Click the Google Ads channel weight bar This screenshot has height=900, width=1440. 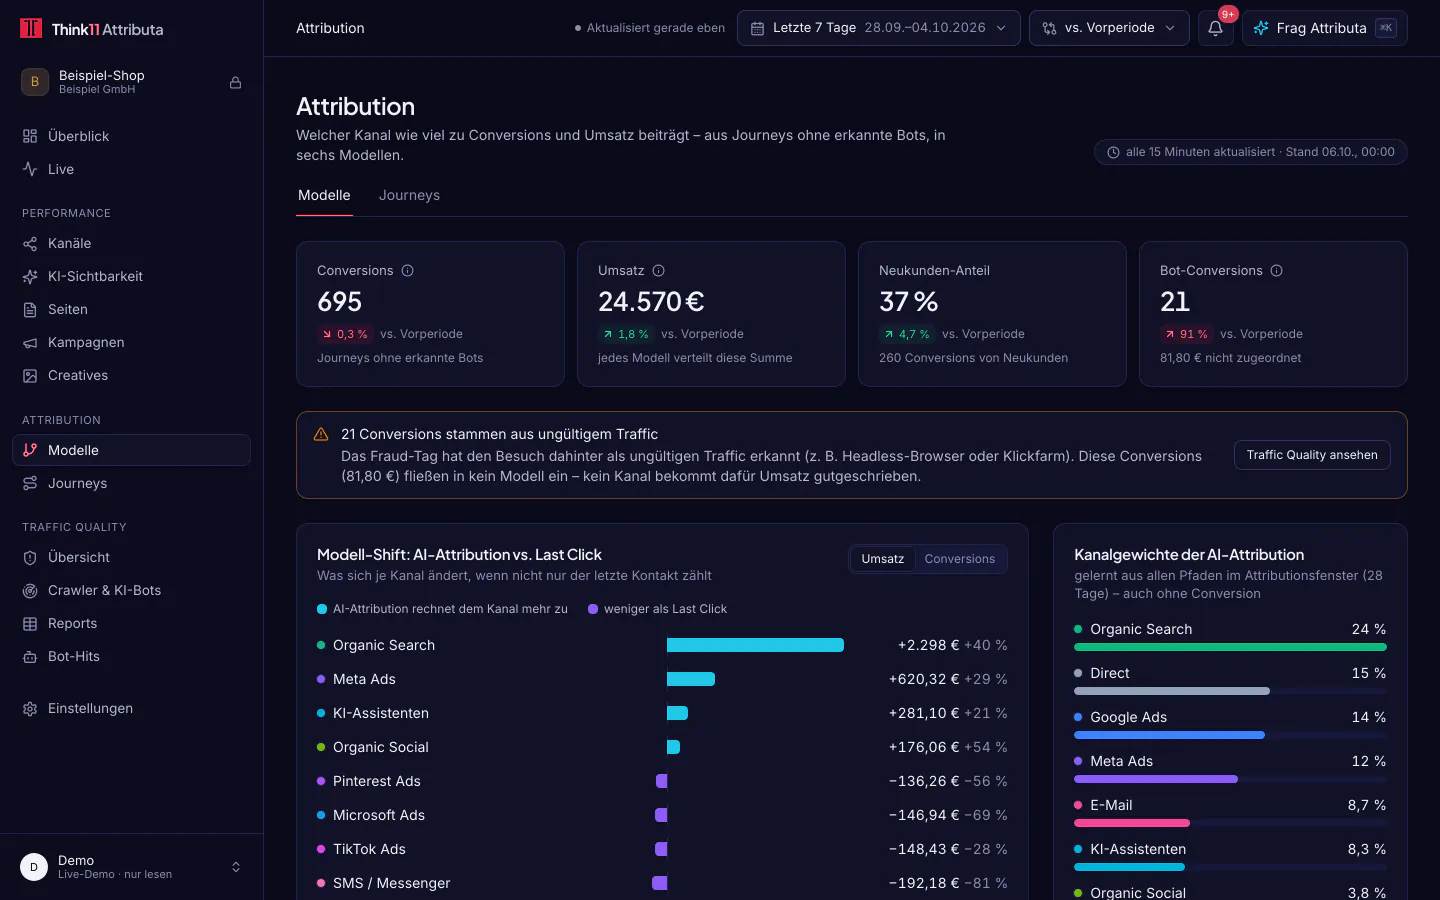[1169, 735]
